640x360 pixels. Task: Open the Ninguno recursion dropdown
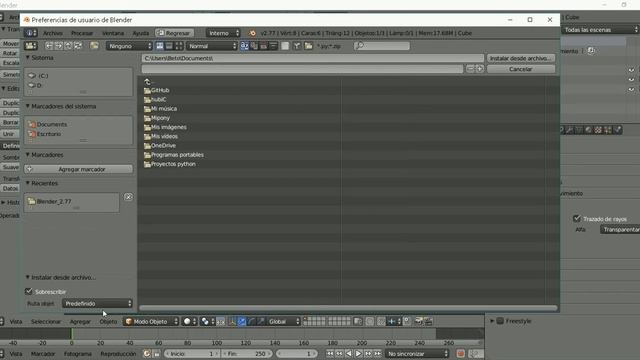pos(129,46)
